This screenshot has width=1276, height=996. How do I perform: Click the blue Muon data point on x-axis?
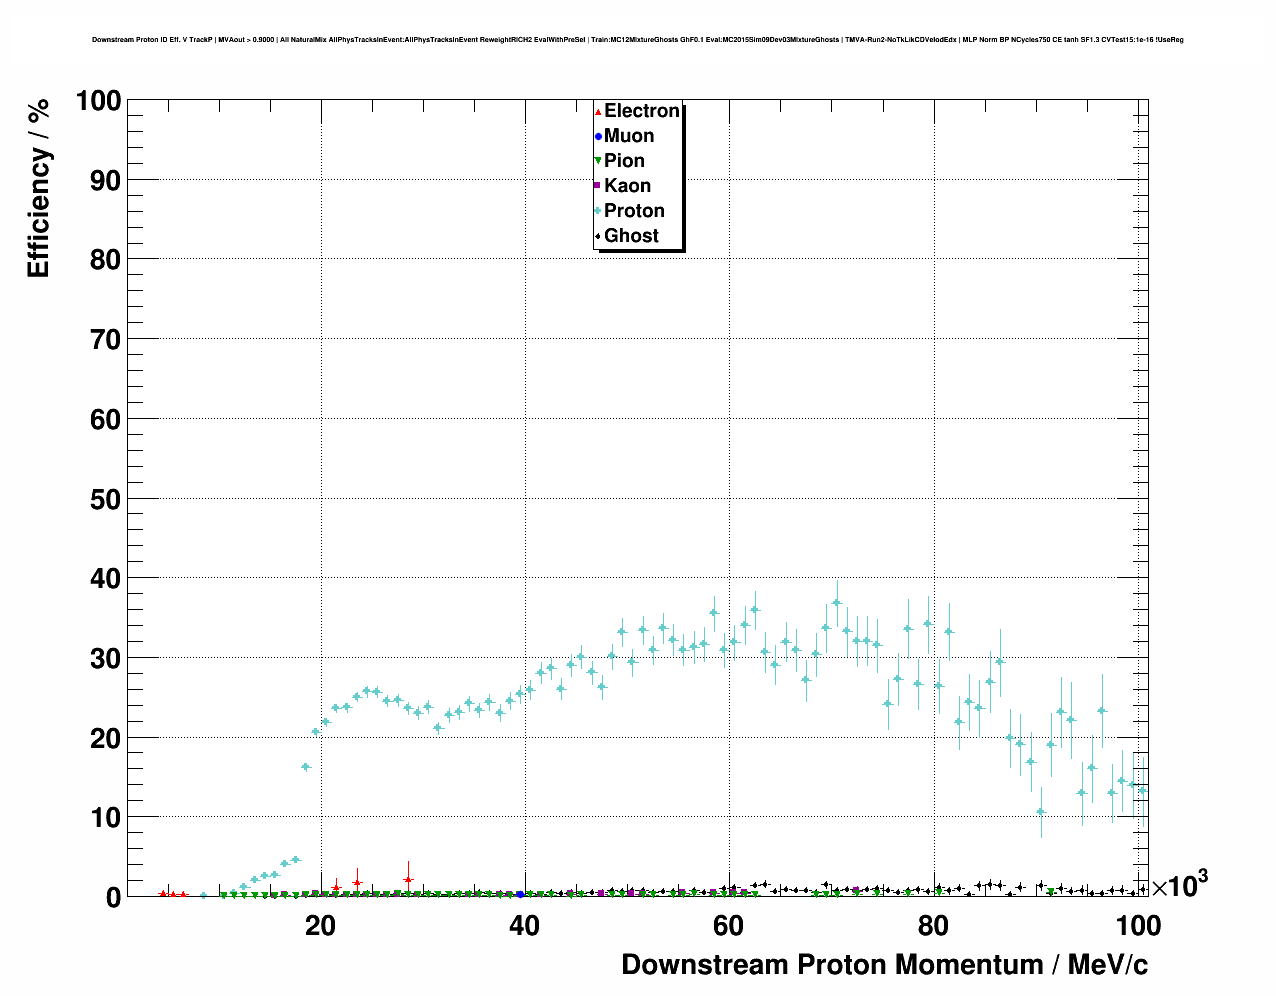(x=520, y=894)
